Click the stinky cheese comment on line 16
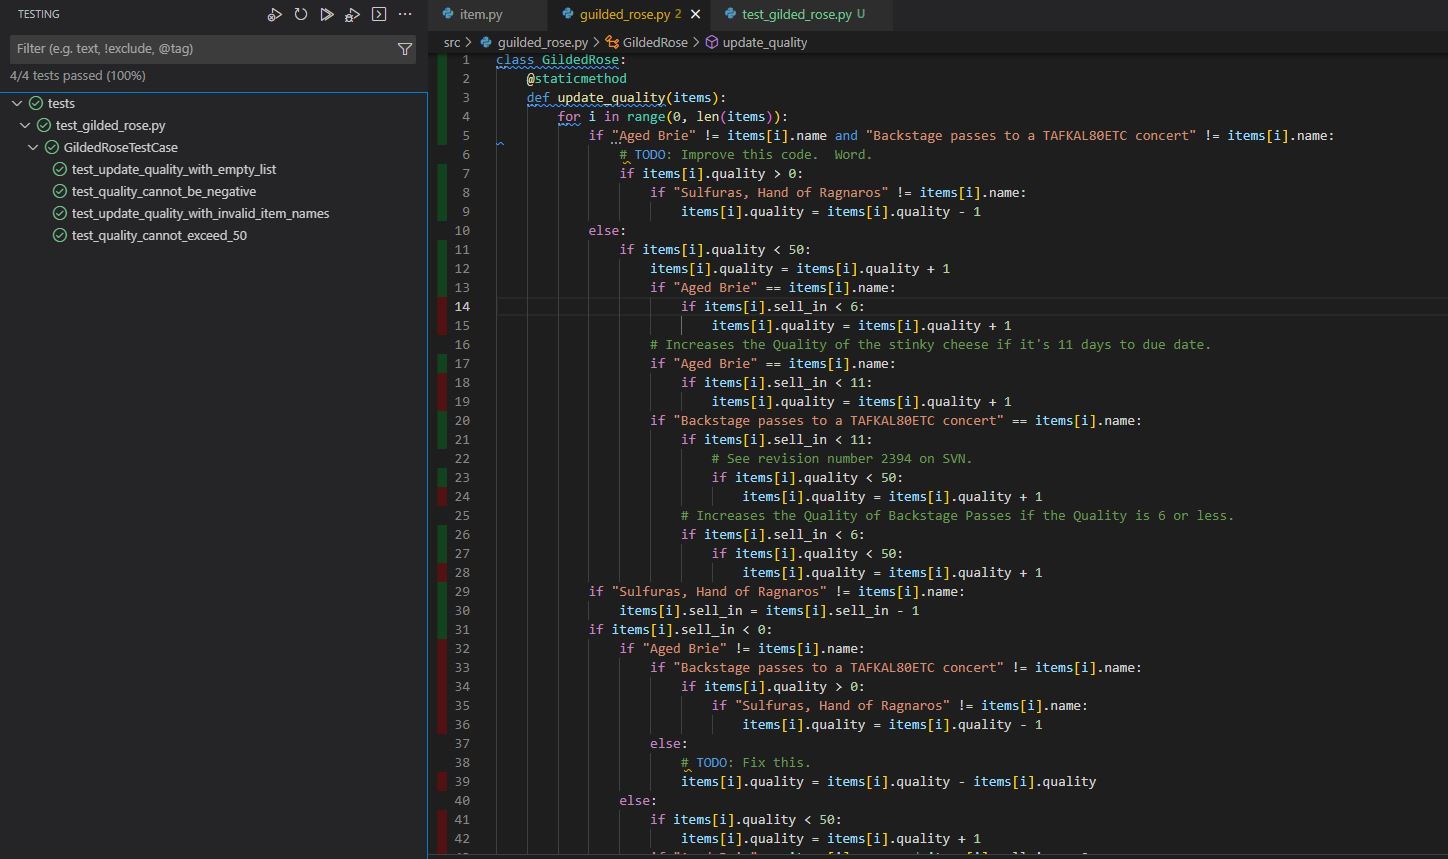The image size is (1448, 859). pyautogui.click(x=930, y=344)
